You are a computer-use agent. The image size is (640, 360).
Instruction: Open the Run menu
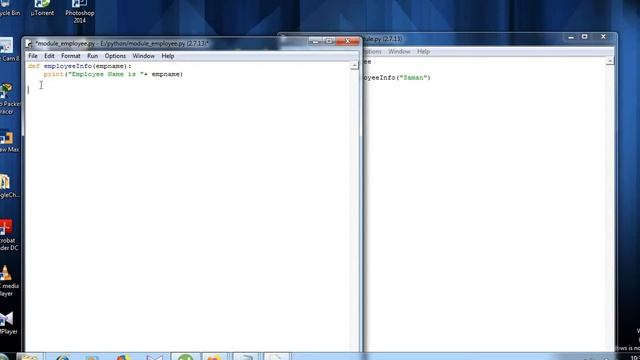(93, 56)
